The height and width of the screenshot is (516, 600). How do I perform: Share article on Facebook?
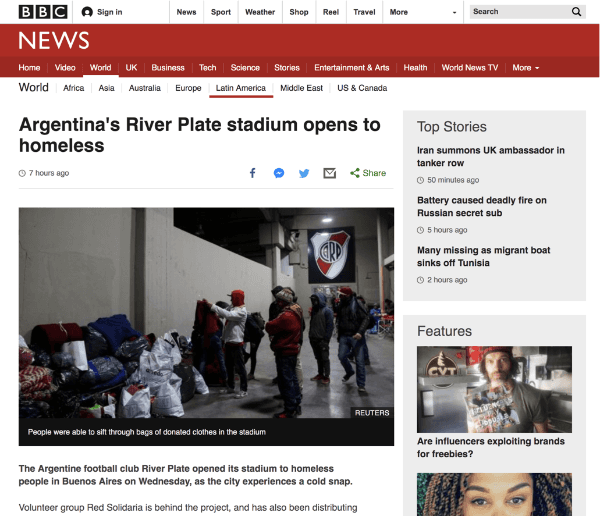click(253, 173)
